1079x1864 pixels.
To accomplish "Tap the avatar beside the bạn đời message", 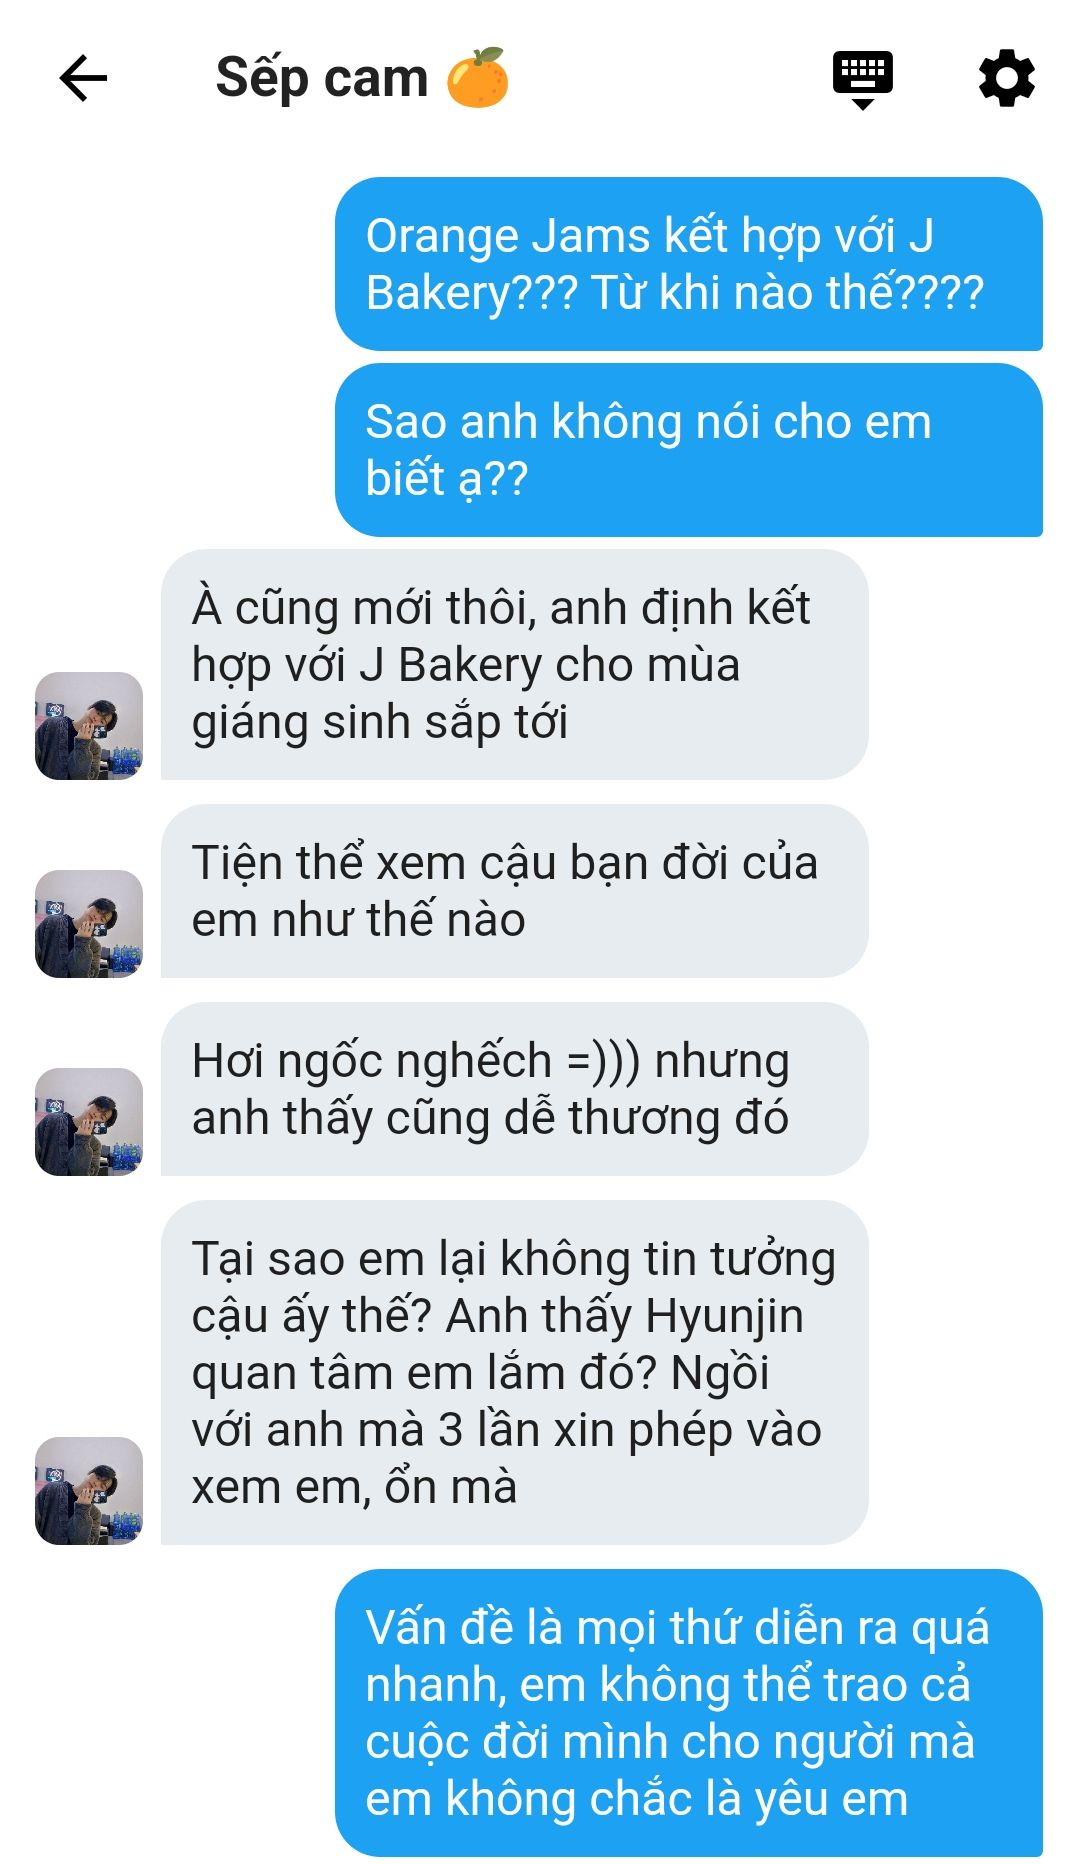I will (x=89, y=924).
